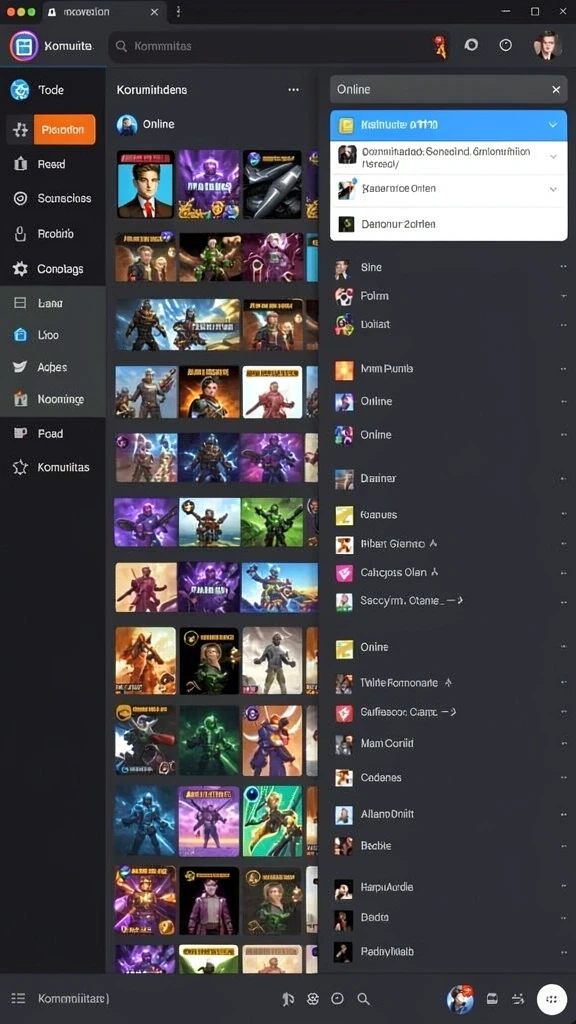
Task: Open options for the Mam Coniid row
Action: (563, 743)
